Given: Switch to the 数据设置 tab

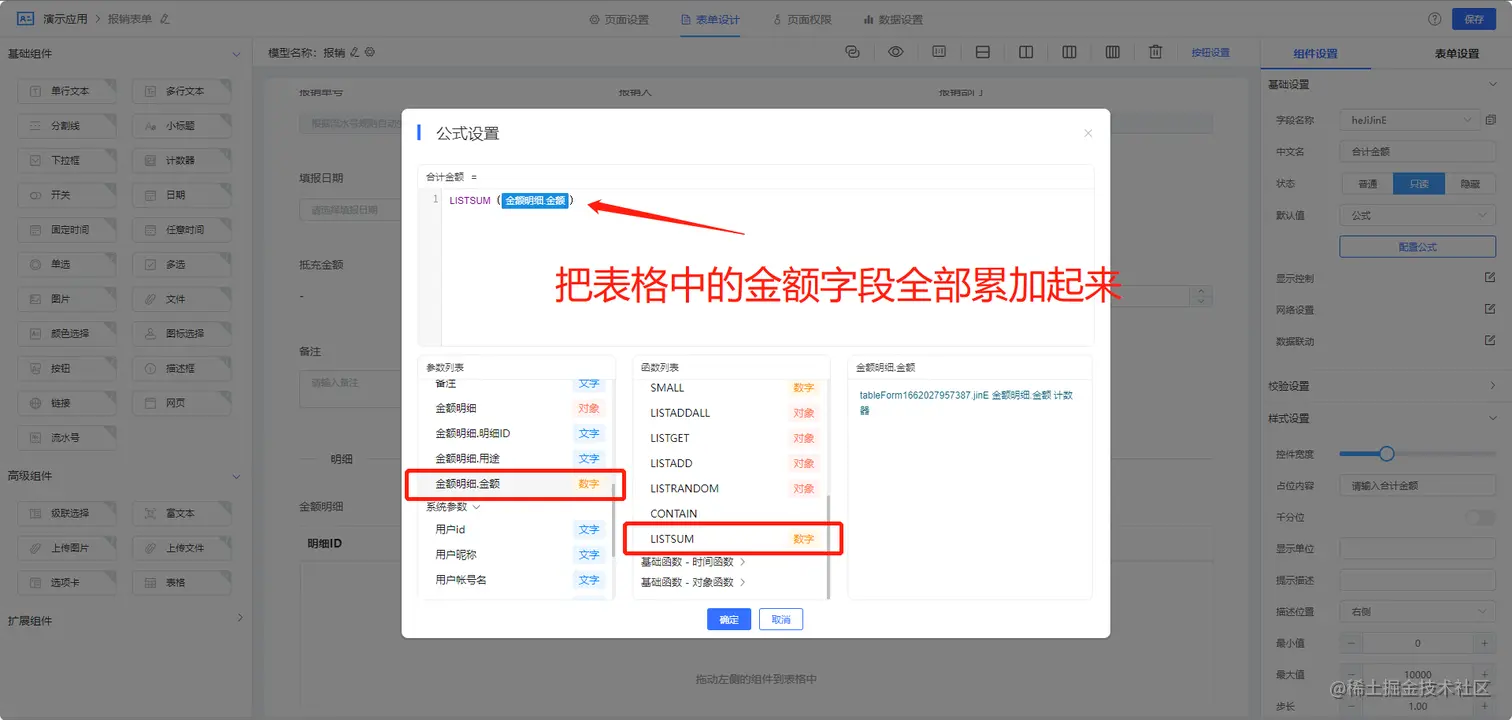Looking at the screenshot, I should pos(893,20).
